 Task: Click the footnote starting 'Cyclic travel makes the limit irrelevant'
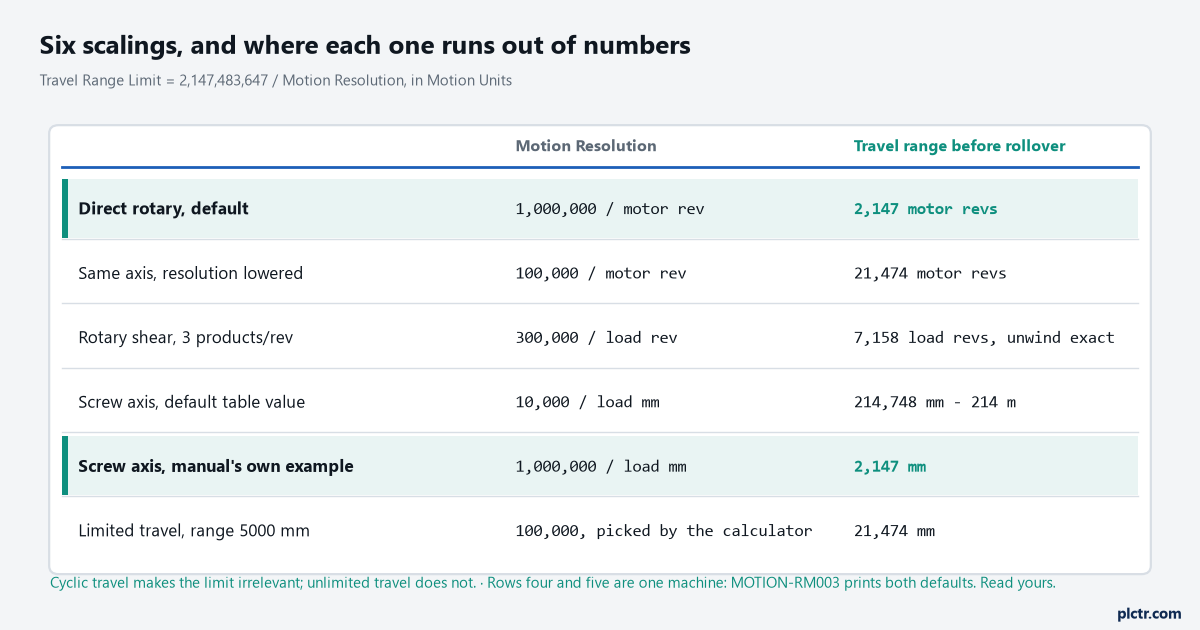(x=553, y=582)
